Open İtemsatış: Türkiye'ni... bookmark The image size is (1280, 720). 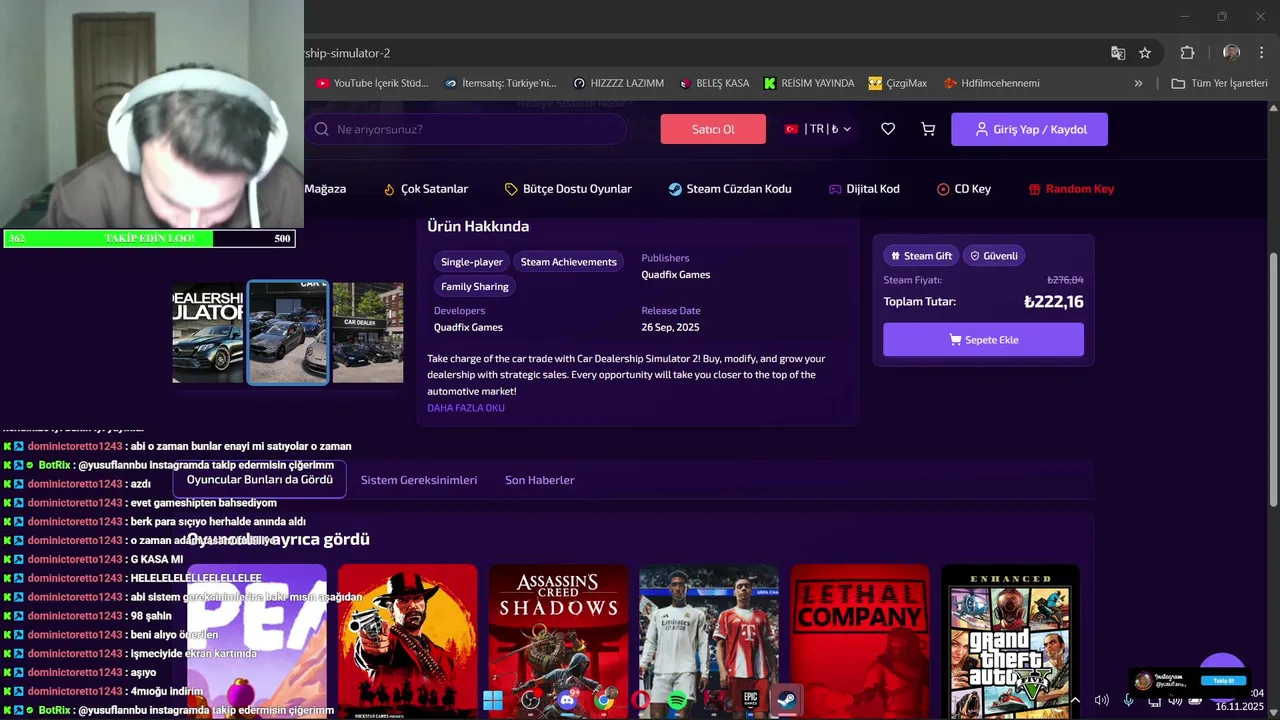[500, 83]
